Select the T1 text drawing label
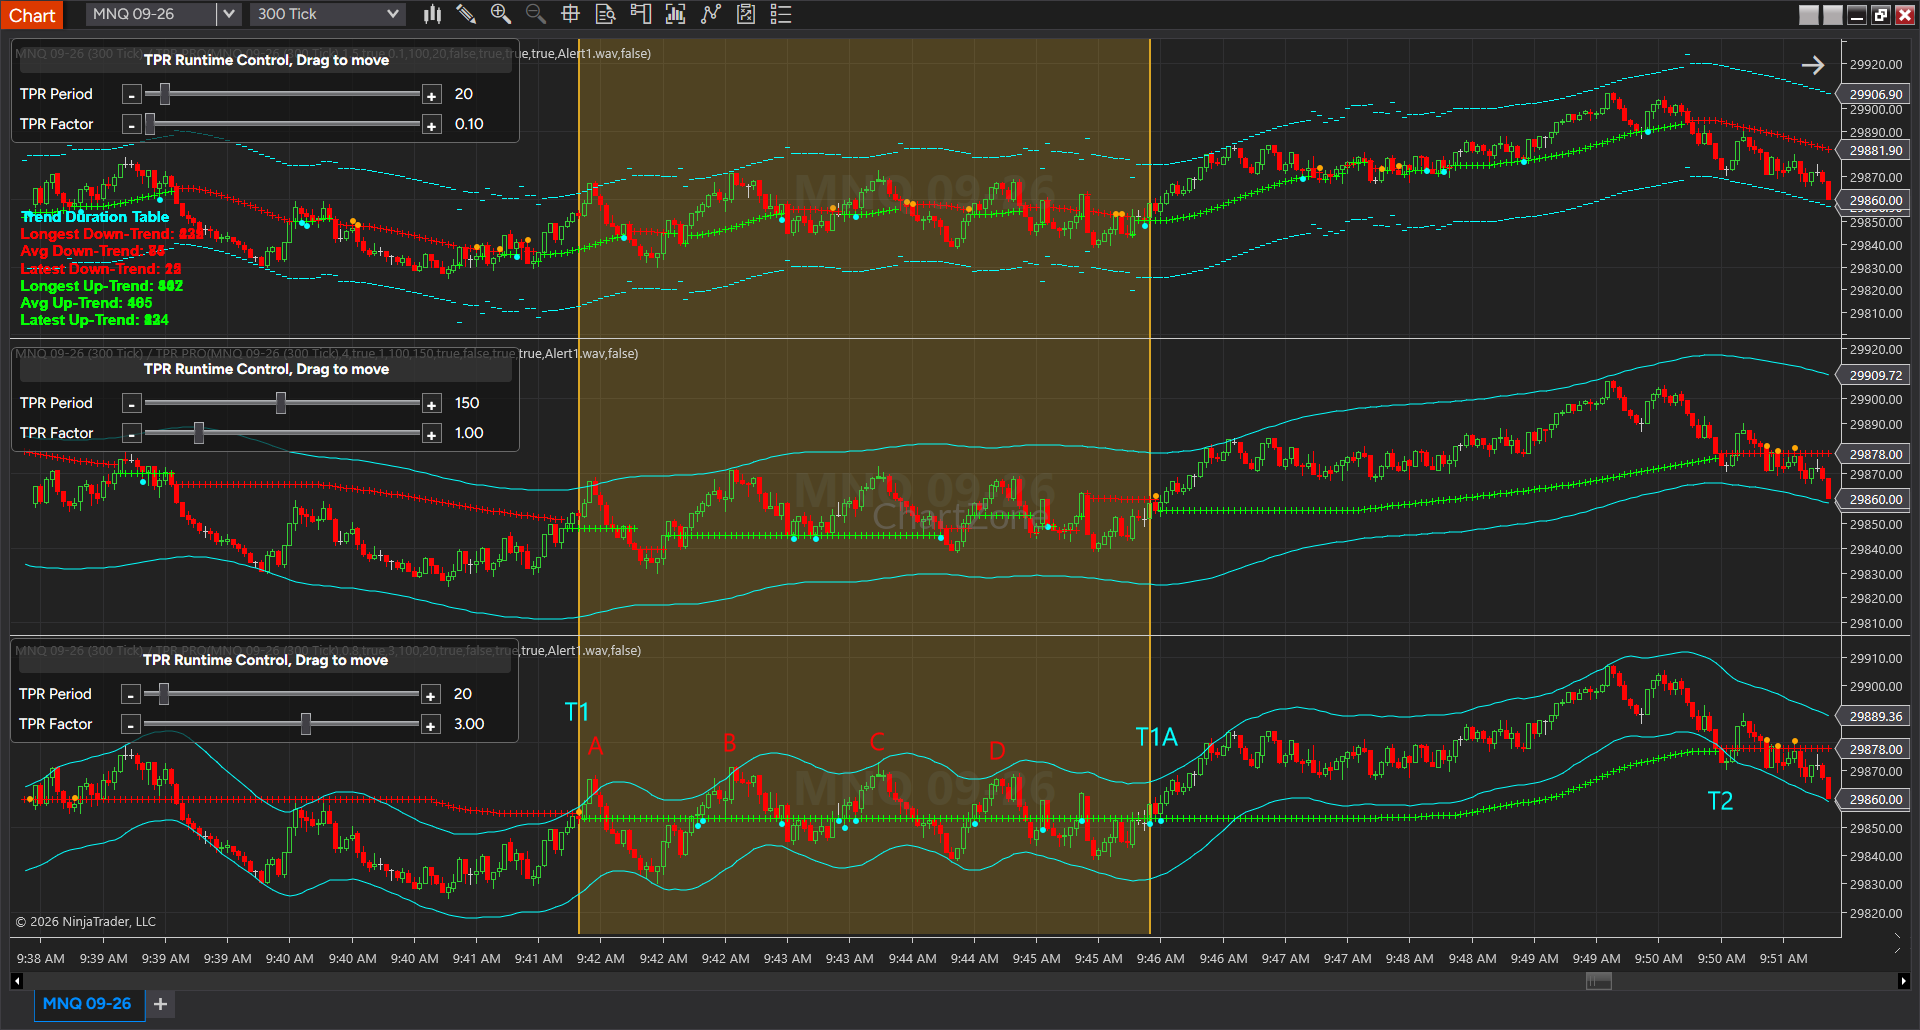Screen dimensions: 1920x1030 [x=577, y=712]
